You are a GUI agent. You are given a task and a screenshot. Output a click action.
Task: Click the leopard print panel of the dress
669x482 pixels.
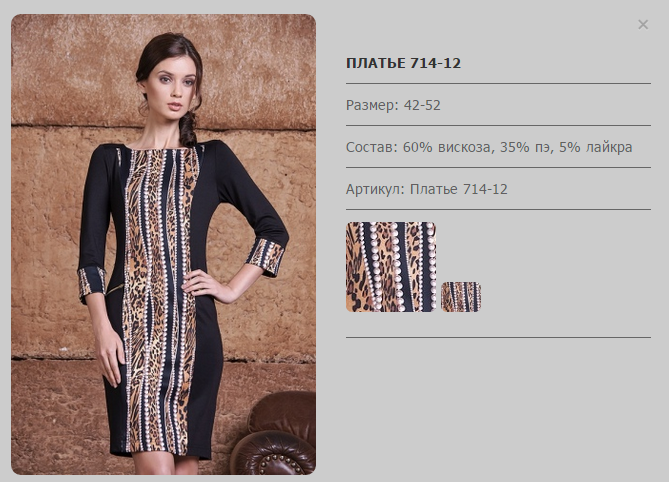point(160,299)
